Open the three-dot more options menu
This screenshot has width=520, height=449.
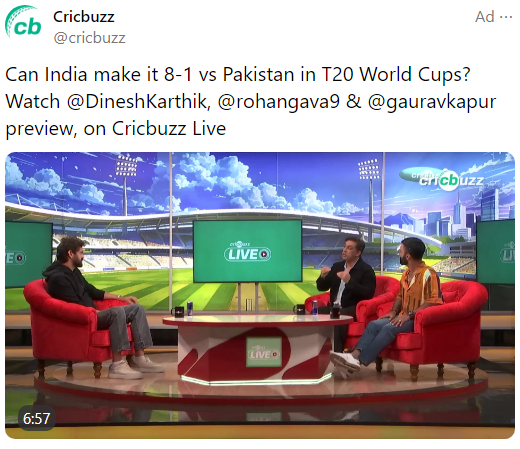coord(506,17)
